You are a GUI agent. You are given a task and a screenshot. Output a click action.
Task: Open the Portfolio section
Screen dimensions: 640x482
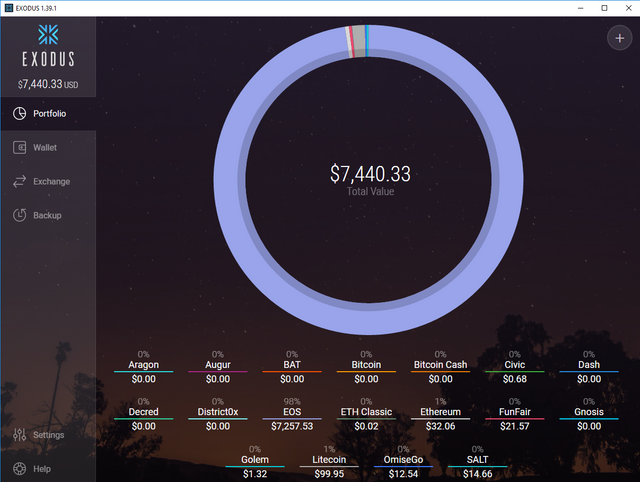click(48, 113)
